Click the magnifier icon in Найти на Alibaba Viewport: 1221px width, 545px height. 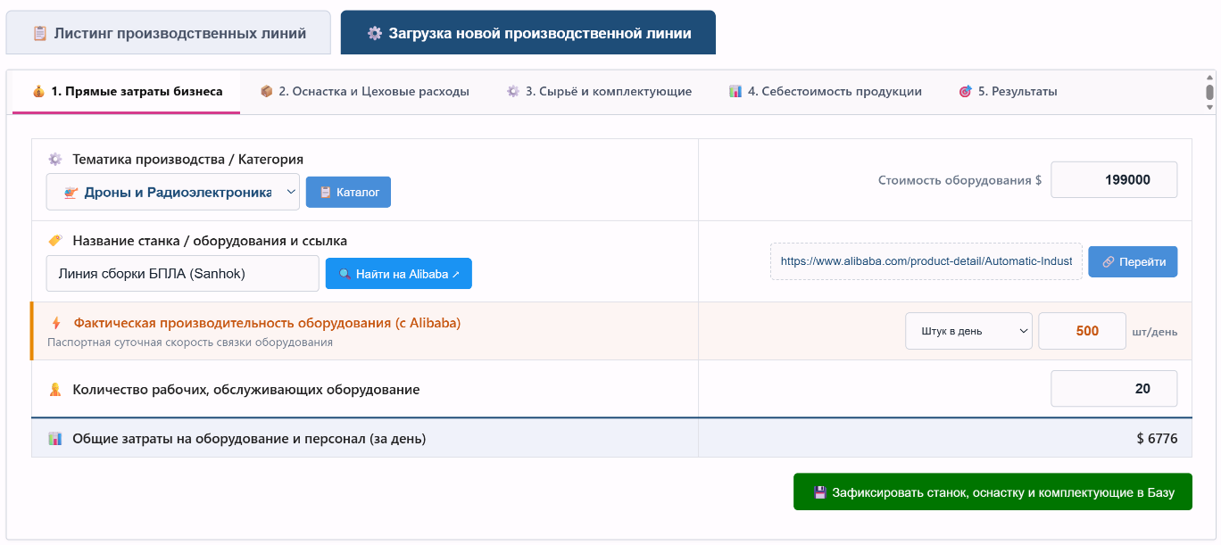[x=344, y=274]
